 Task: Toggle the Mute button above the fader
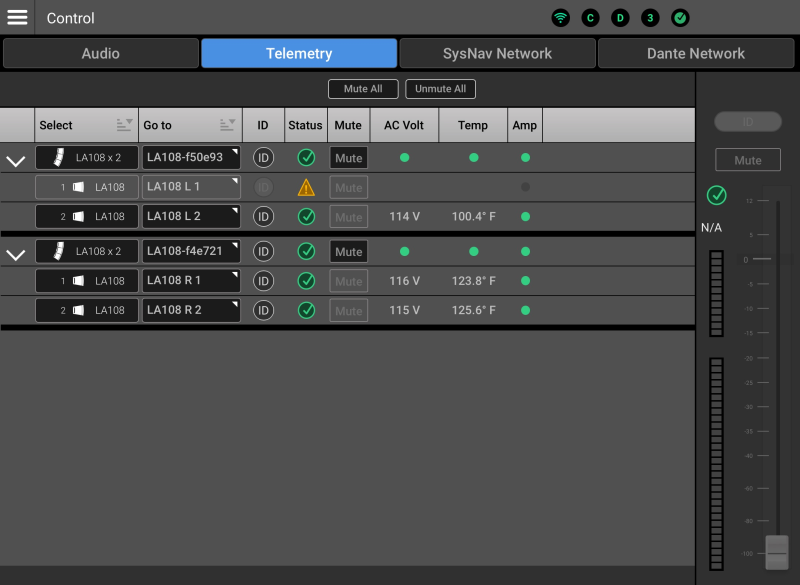pos(747,160)
